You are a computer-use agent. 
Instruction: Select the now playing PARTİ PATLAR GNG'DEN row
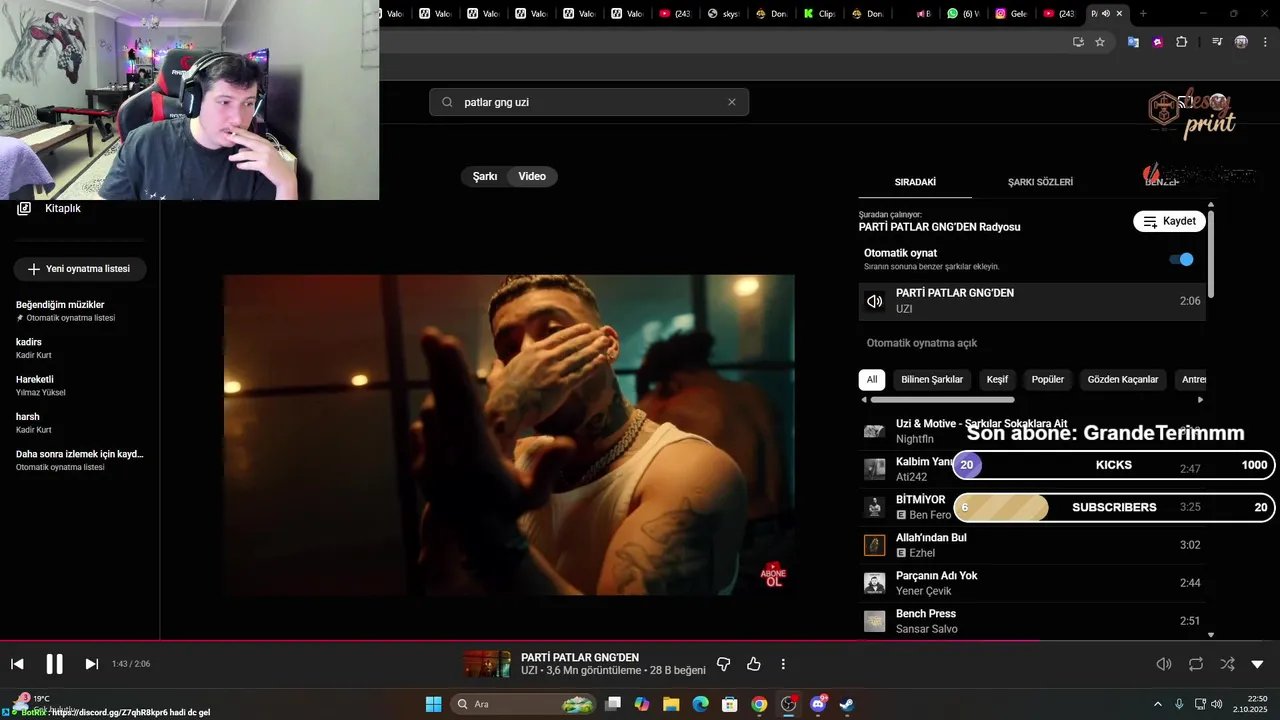pyautogui.click(x=1032, y=301)
